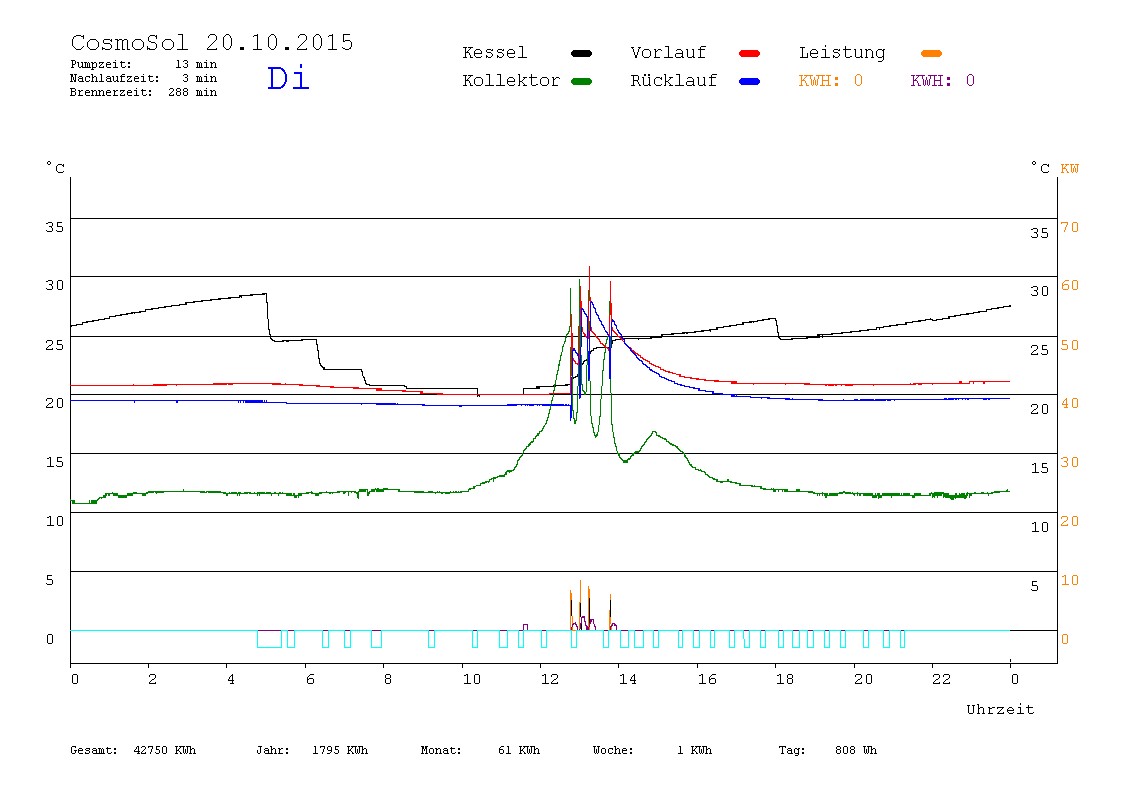Click the monthly value '61 KWh'
Image resolution: width=1148 pixels, height=812 pixels.
(519, 750)
